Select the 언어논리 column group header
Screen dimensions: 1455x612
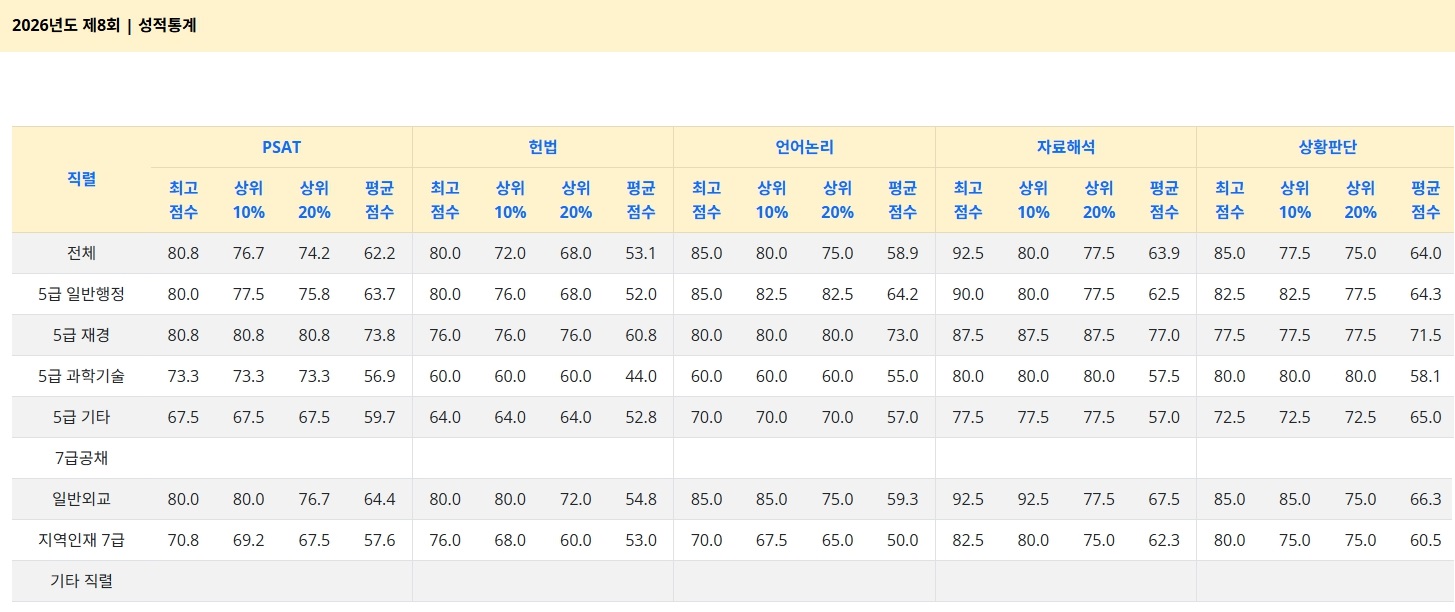(x=804, y=147)
